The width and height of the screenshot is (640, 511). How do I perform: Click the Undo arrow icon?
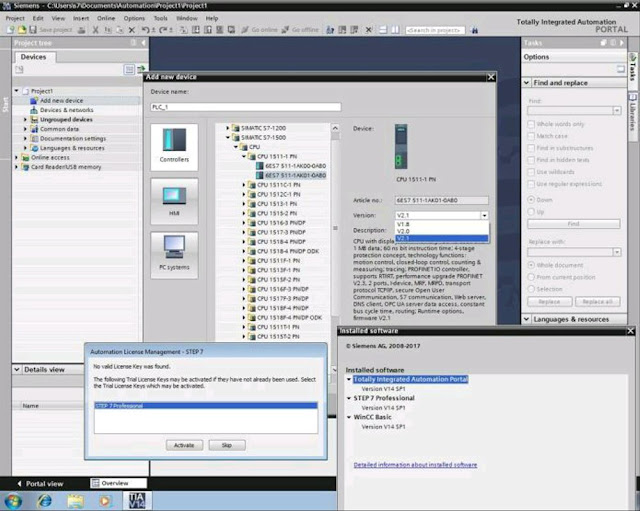click(145, 30)
